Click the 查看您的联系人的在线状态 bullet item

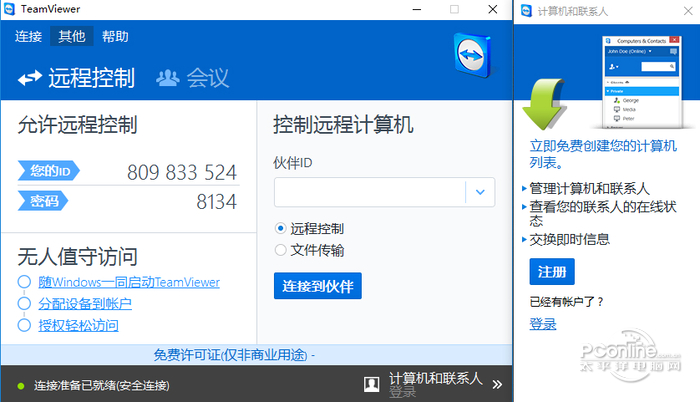[x=603, y=214]
